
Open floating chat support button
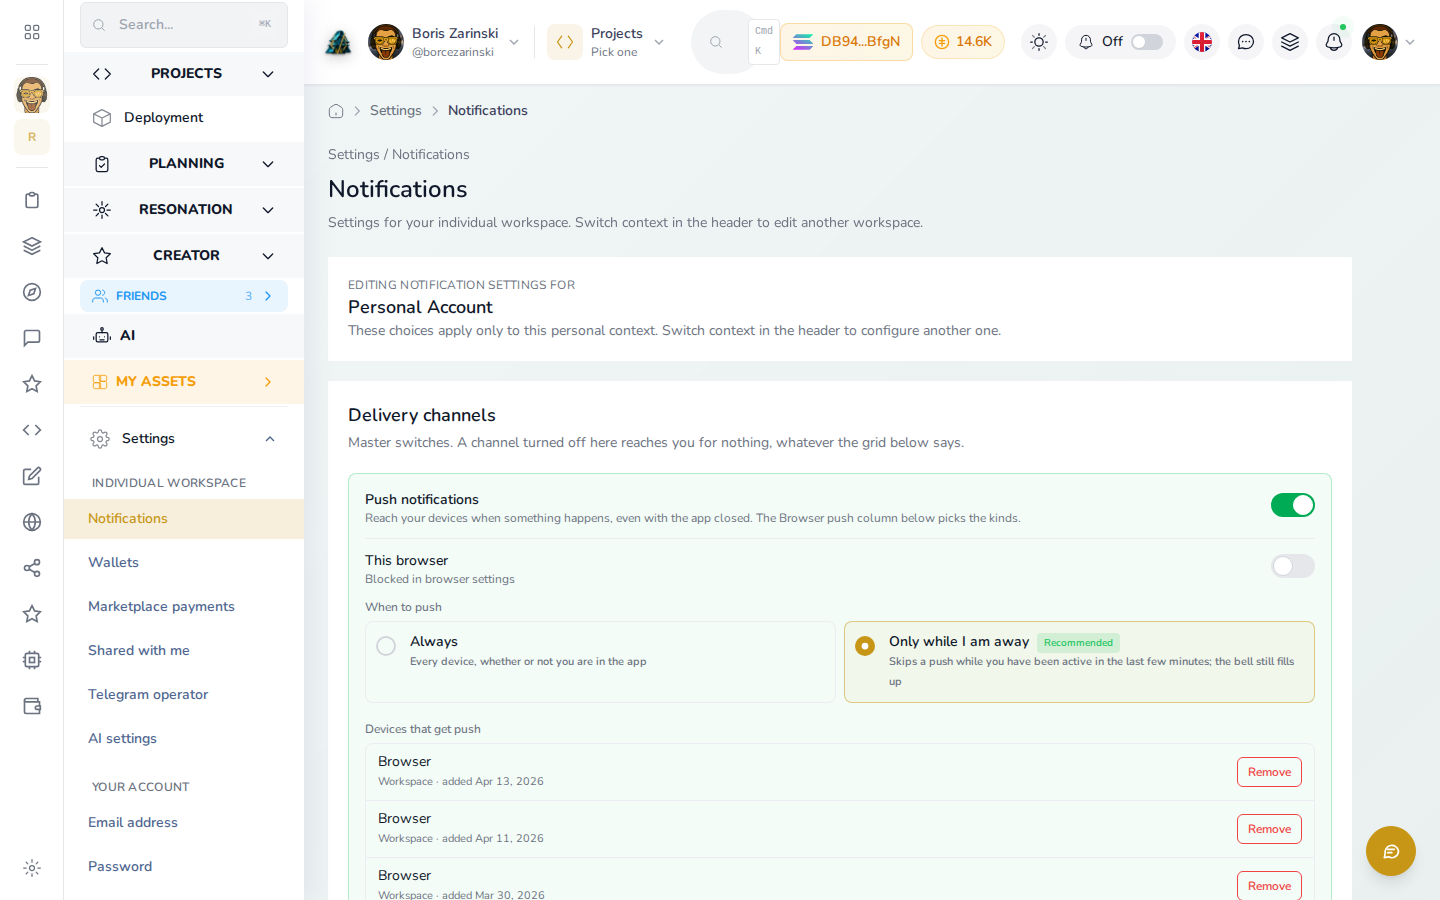click(x=1391, y=851)
